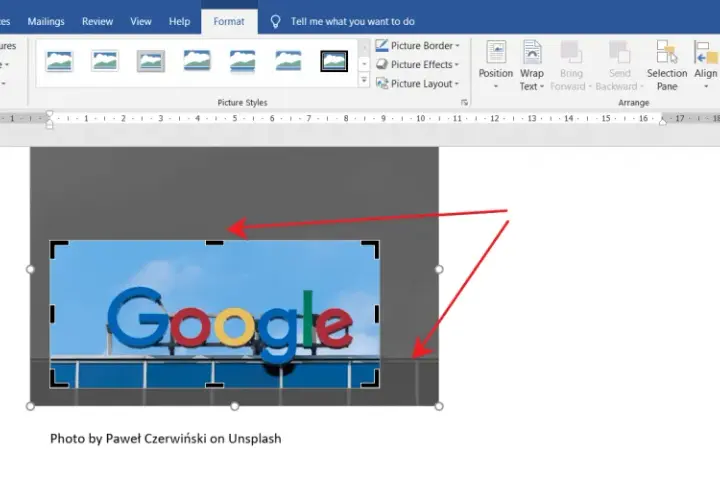Click the Tell me lightbulb icon
Viewport: 720px width, 500px height.
[x=275, y=22]
